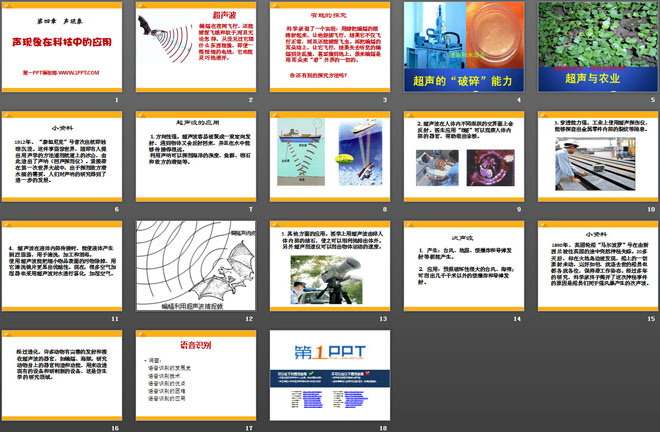Open slide 10 showing worker inspecting steel rails
660x432 pixels.
[x=598, y=156]
